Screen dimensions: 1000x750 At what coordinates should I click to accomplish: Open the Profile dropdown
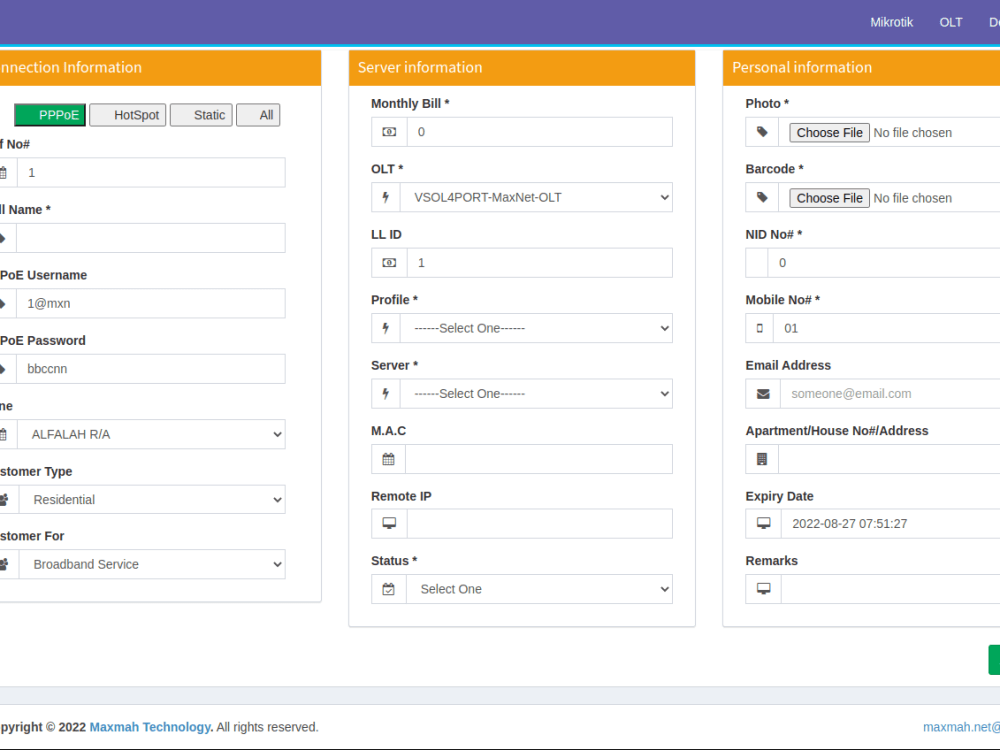537,327
